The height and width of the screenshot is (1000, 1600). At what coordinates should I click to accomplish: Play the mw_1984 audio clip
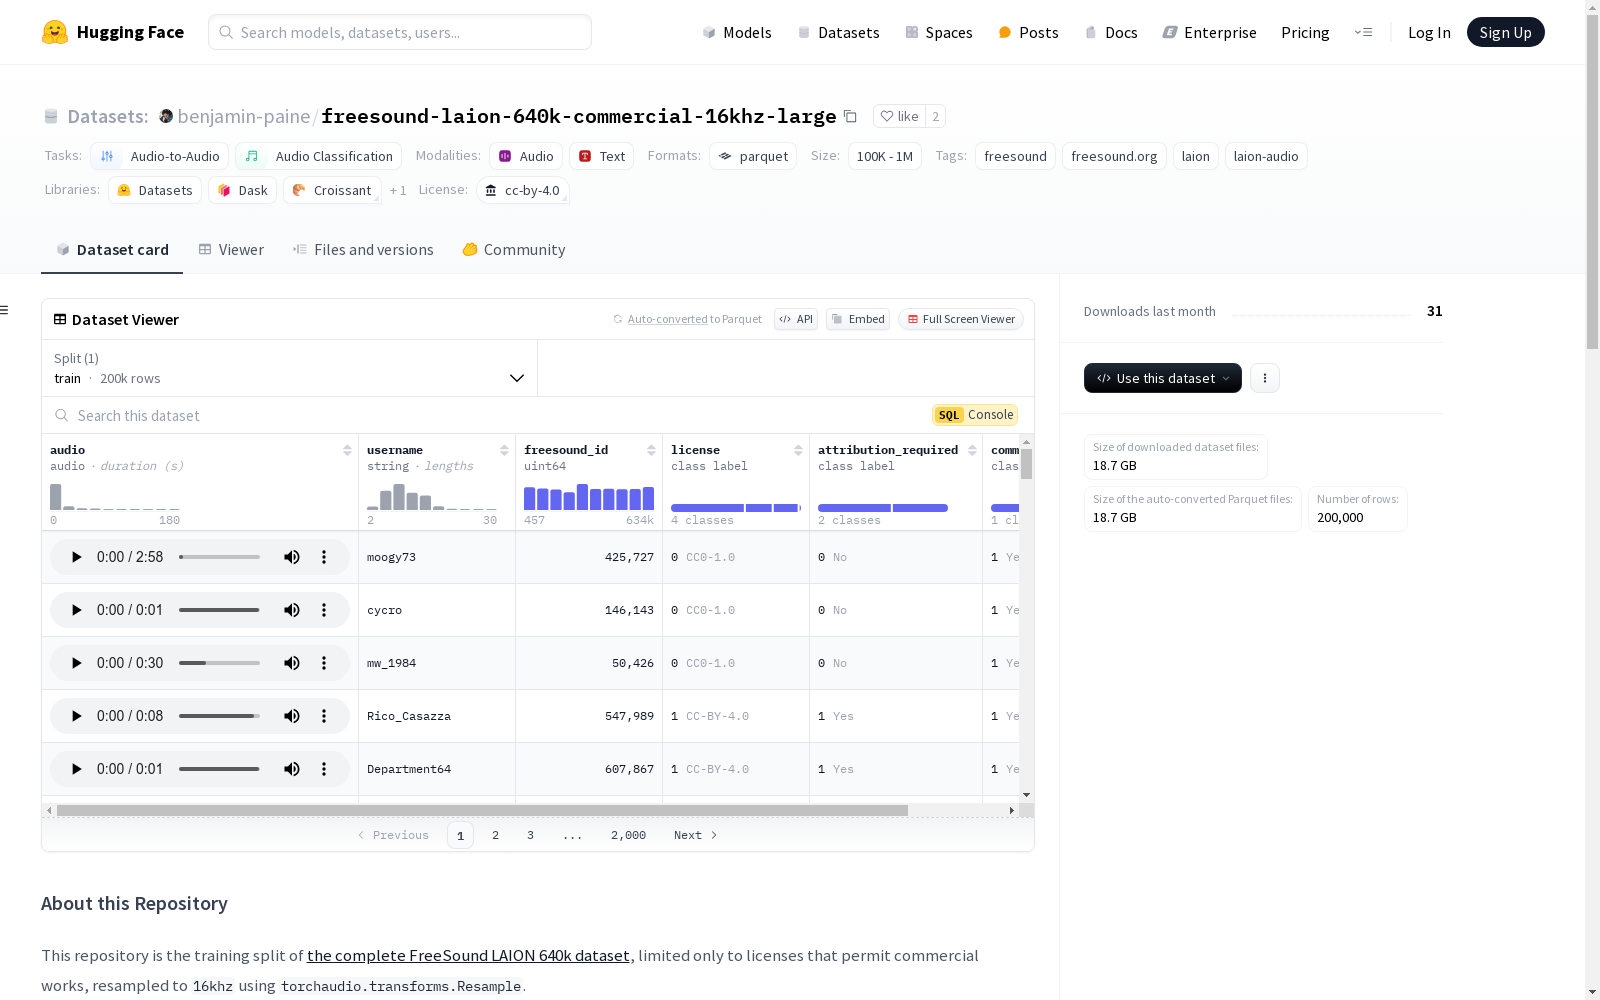click(x=76, y=663)
